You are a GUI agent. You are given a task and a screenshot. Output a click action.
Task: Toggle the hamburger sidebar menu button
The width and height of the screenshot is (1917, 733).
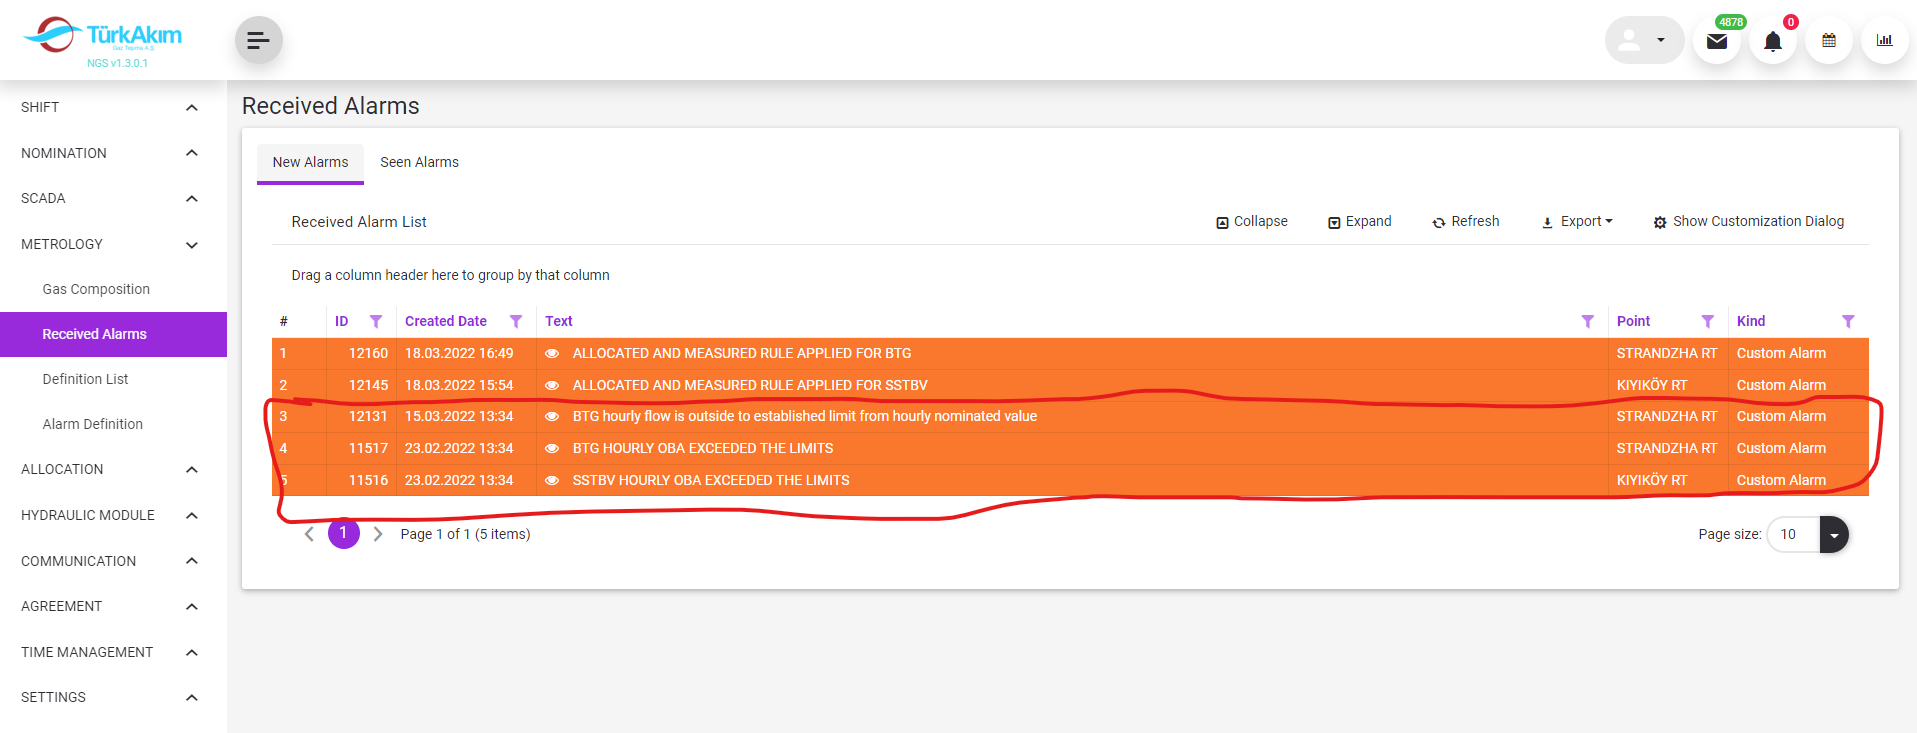(258, 41)
